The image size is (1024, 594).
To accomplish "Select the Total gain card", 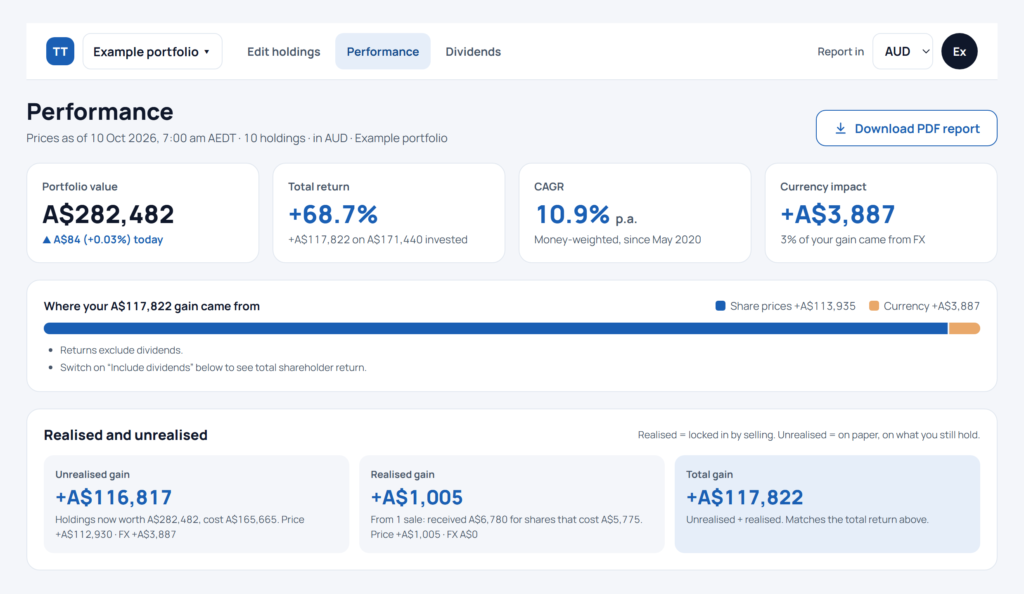I will [827, 504].
